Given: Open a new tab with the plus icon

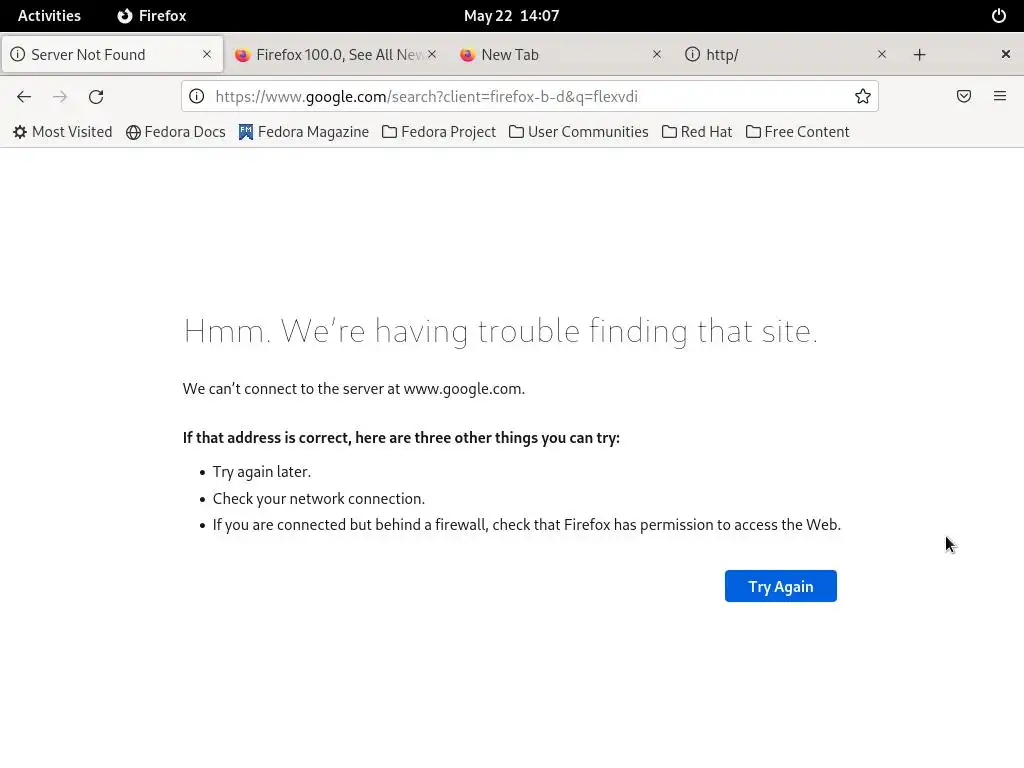Looking at the screenshot, I should coord(920,55).
